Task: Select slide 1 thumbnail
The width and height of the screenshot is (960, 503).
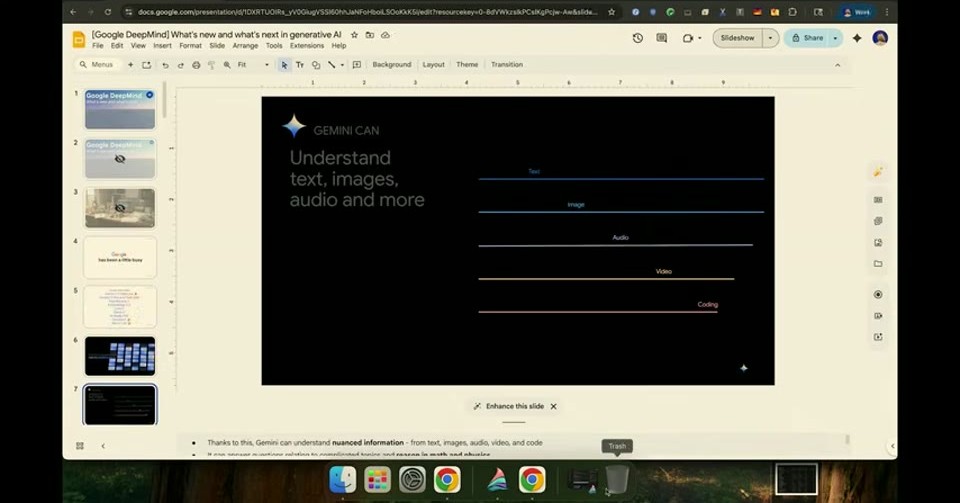Action: tap(120, 110)
